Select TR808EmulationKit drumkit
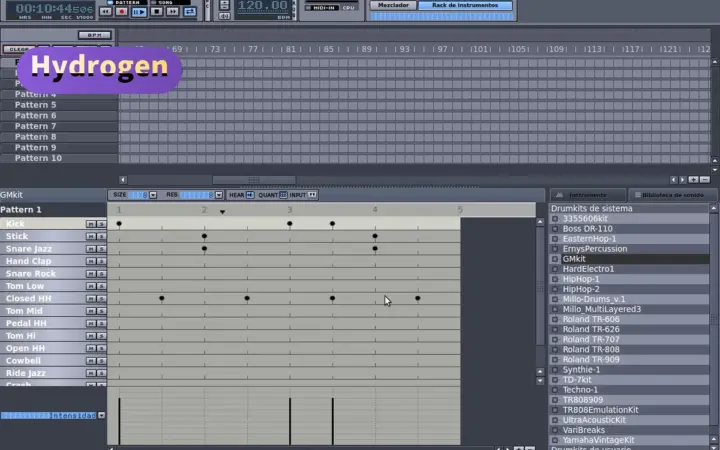Image resolution: width=720 pixels, height=450 pixels. [x=600, y=410]
